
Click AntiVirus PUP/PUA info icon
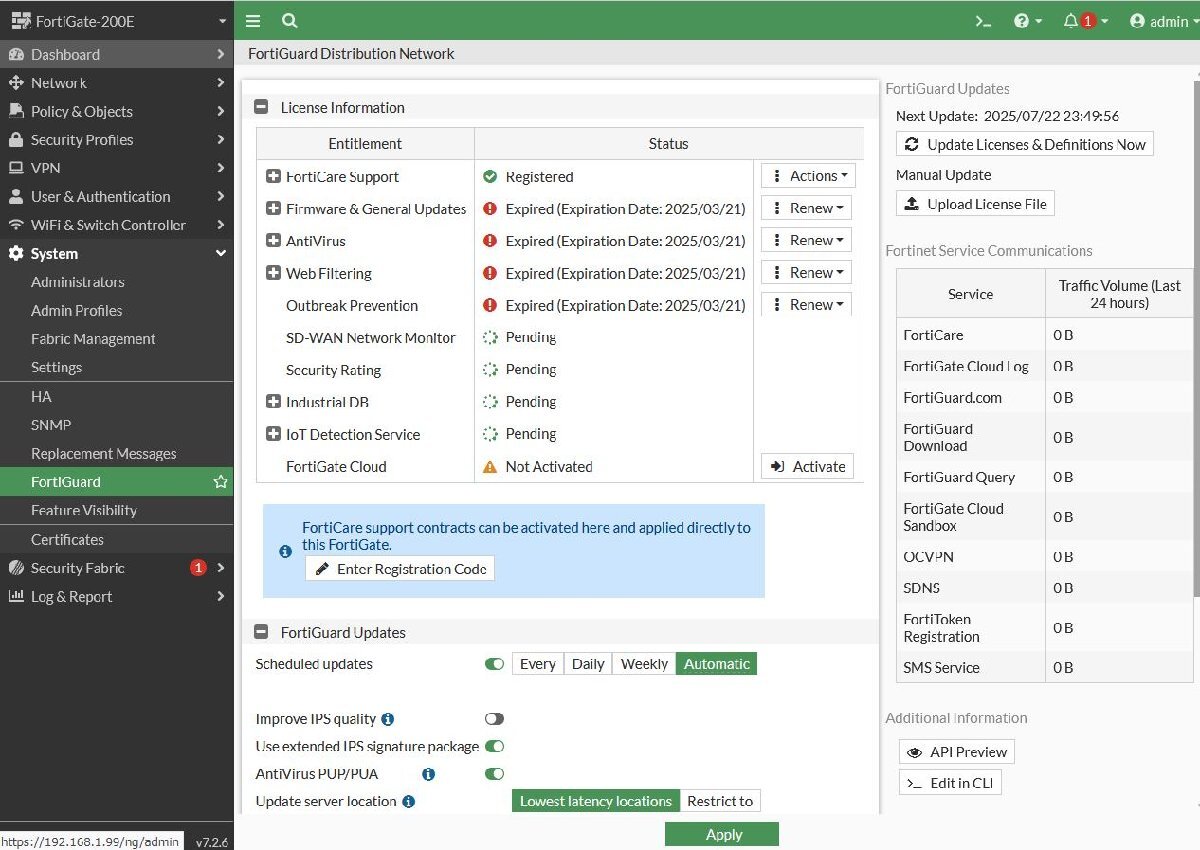click(x=428, y=774)
